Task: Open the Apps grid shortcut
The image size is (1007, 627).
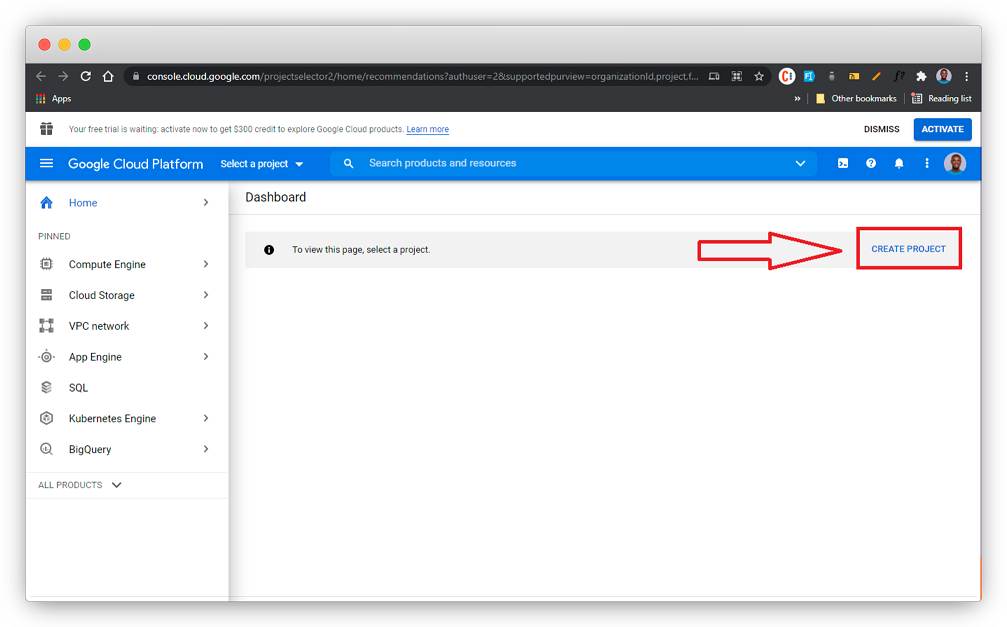Action: point(53,98)
